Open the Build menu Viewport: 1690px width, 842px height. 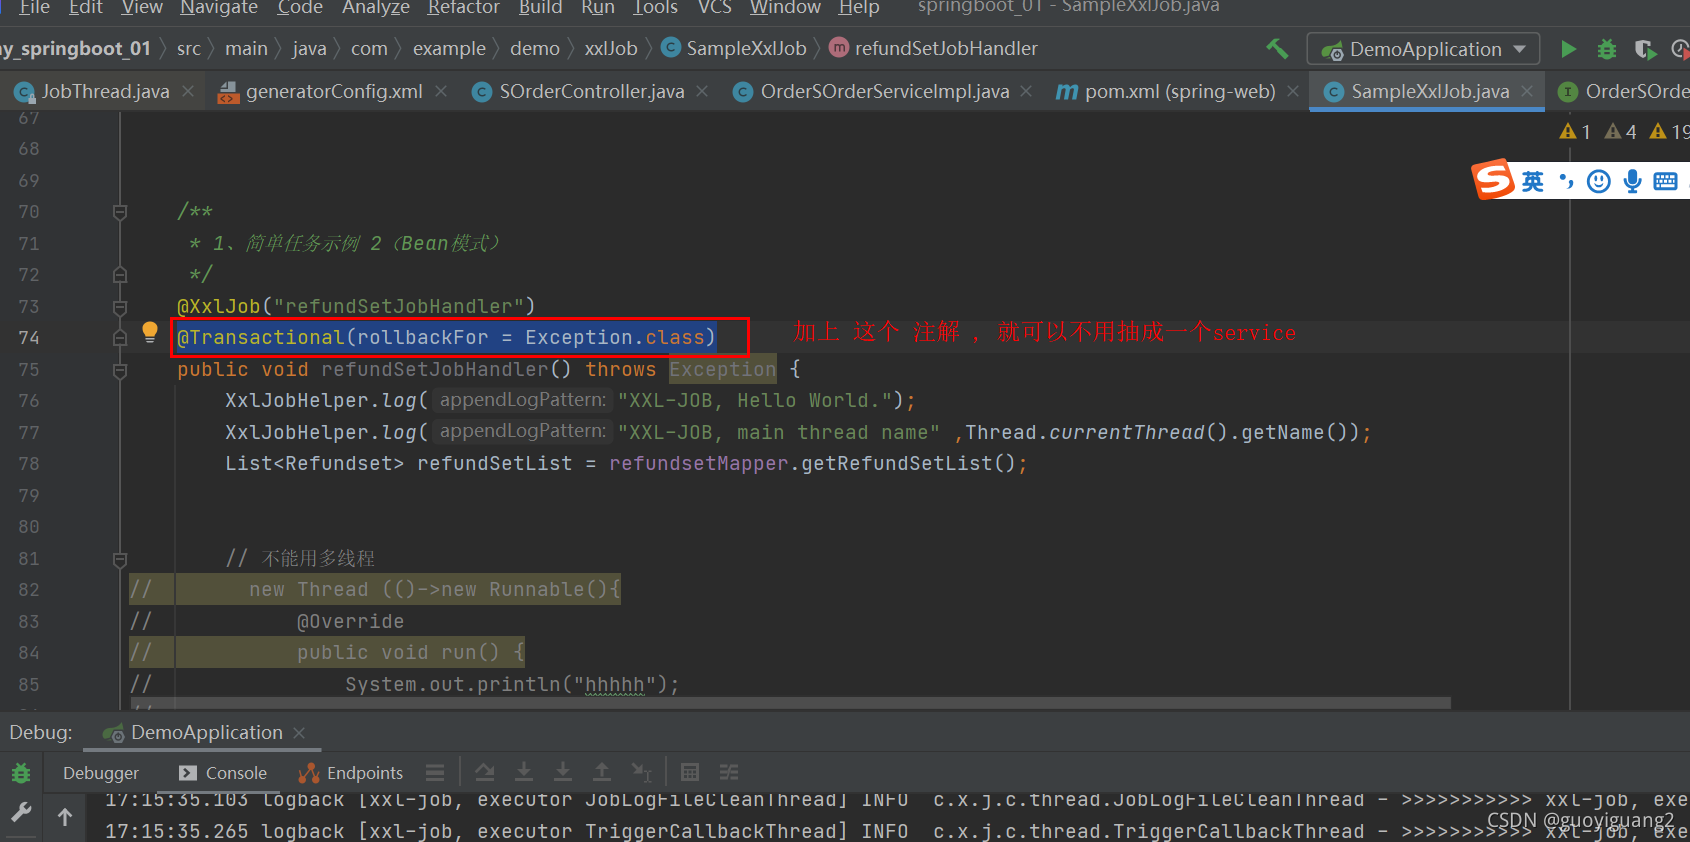[x=540, y=7]
